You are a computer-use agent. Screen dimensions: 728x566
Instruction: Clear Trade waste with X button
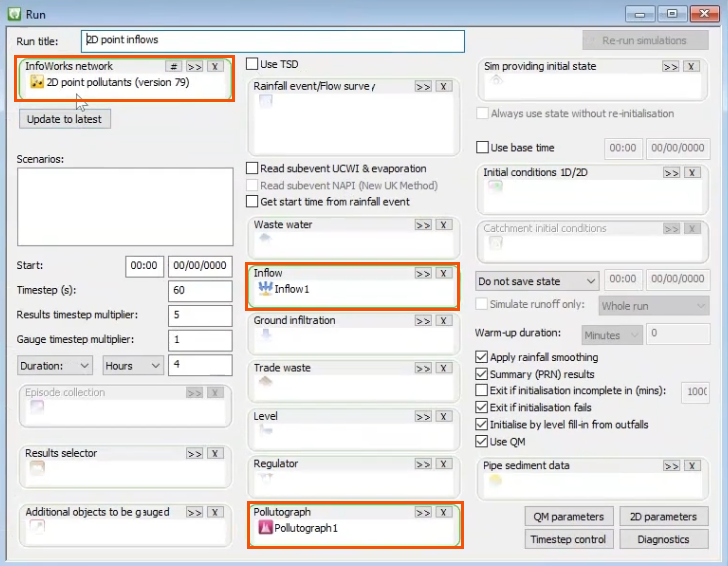click(x=443, y=368)
